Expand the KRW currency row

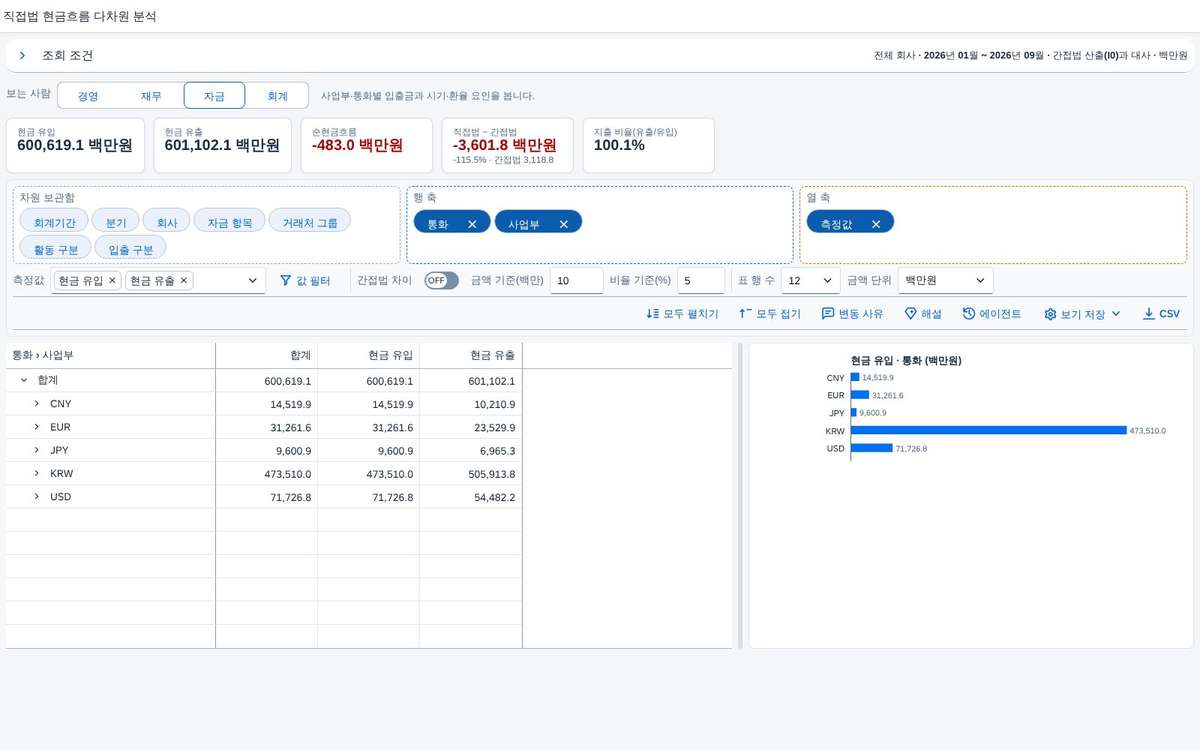(37, 474)
